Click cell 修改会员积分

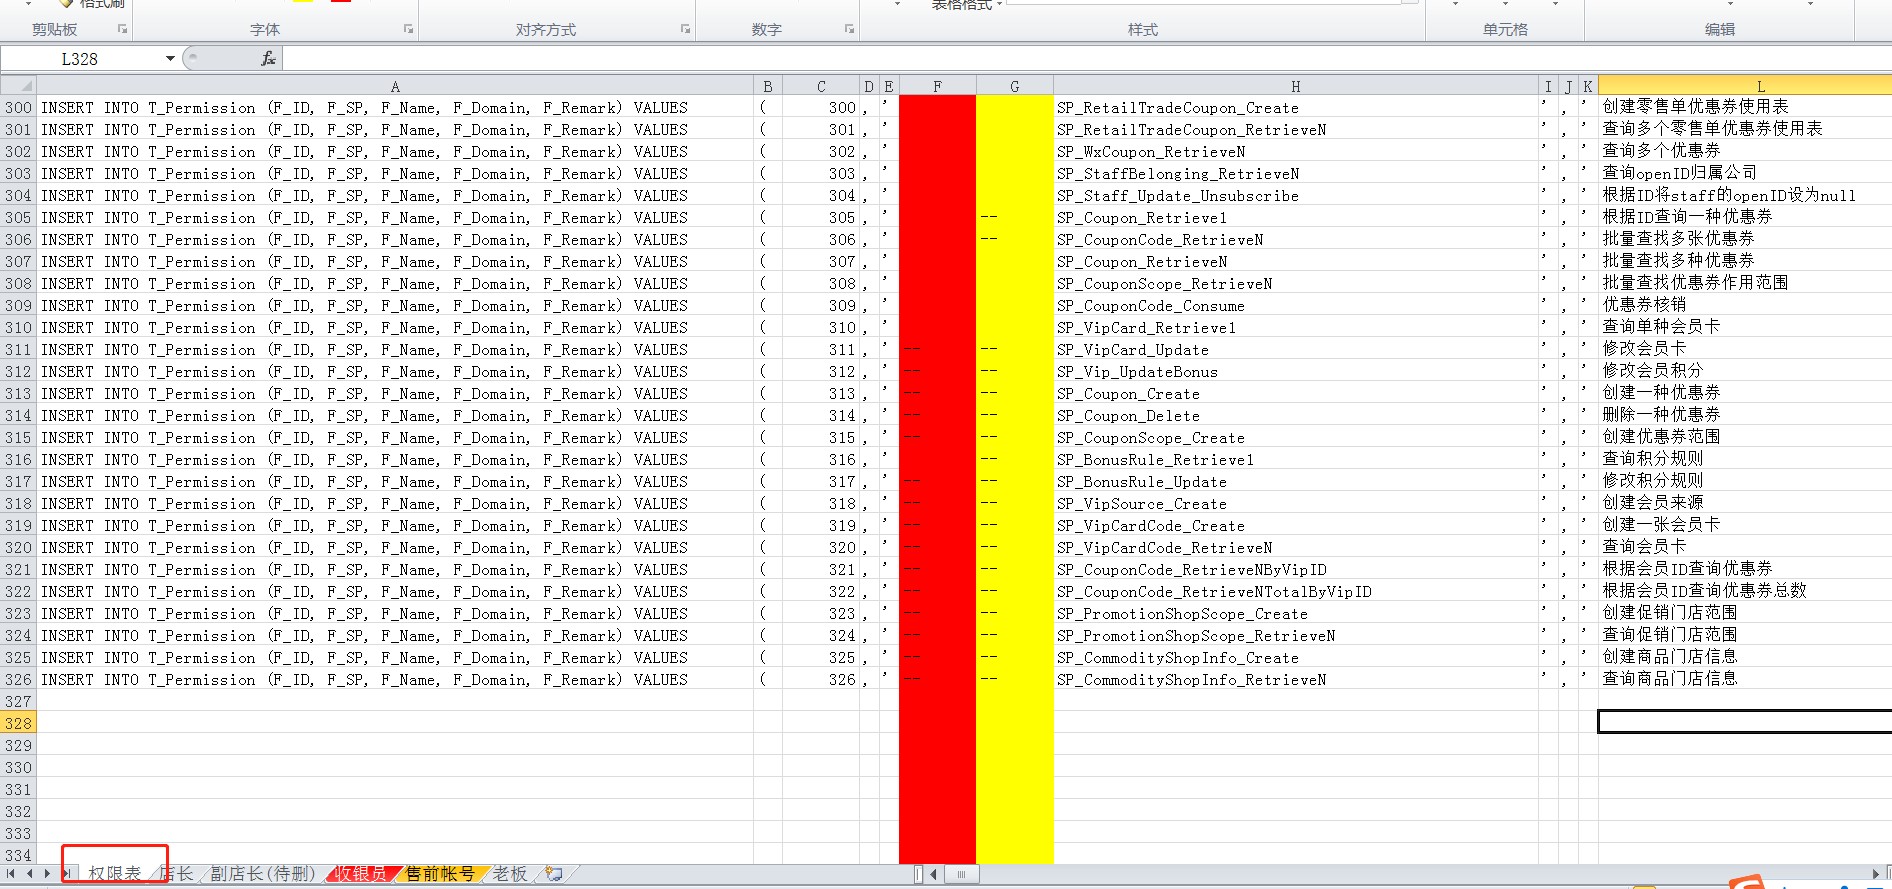coord(1745,370)
